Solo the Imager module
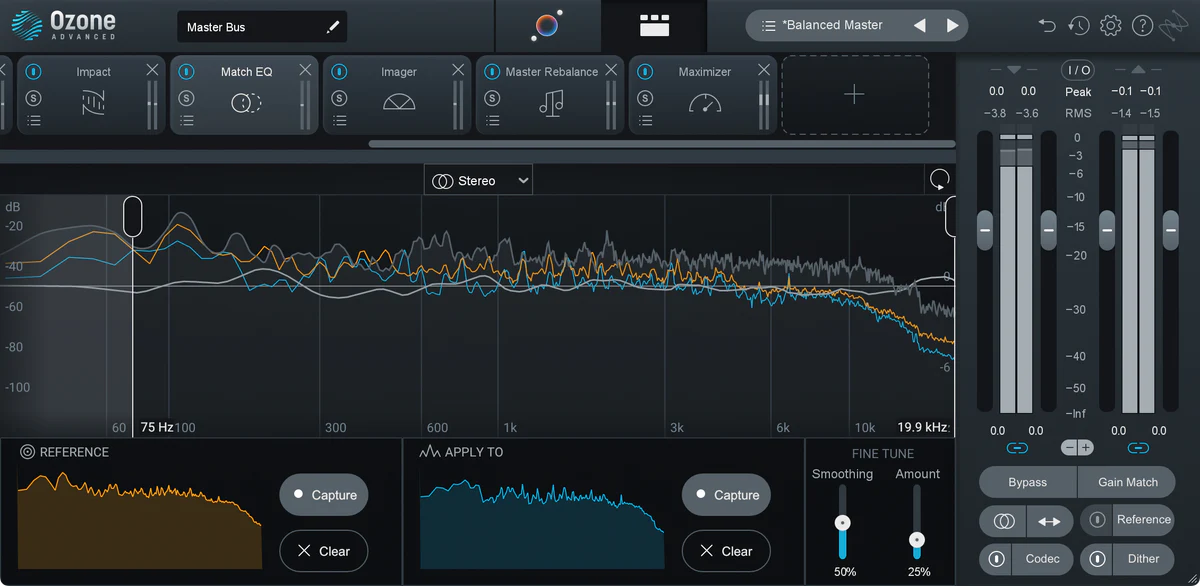Viewport: 1200px width, 586px height. [339, 98]
